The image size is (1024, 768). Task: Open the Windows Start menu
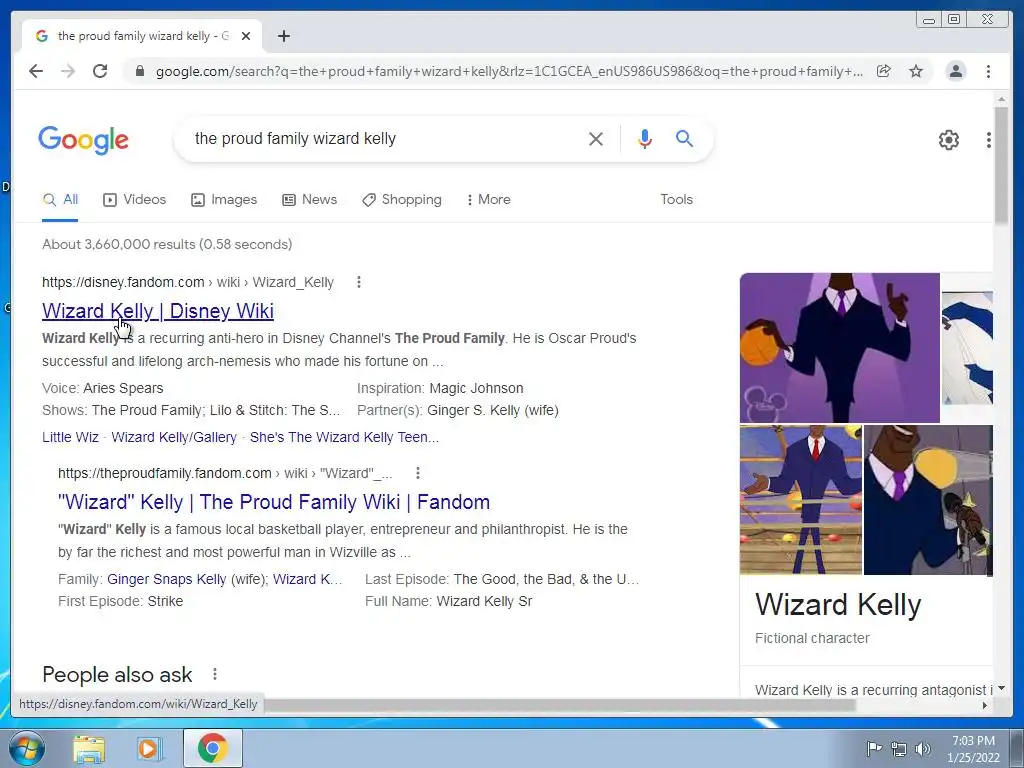tap(27, 748)
